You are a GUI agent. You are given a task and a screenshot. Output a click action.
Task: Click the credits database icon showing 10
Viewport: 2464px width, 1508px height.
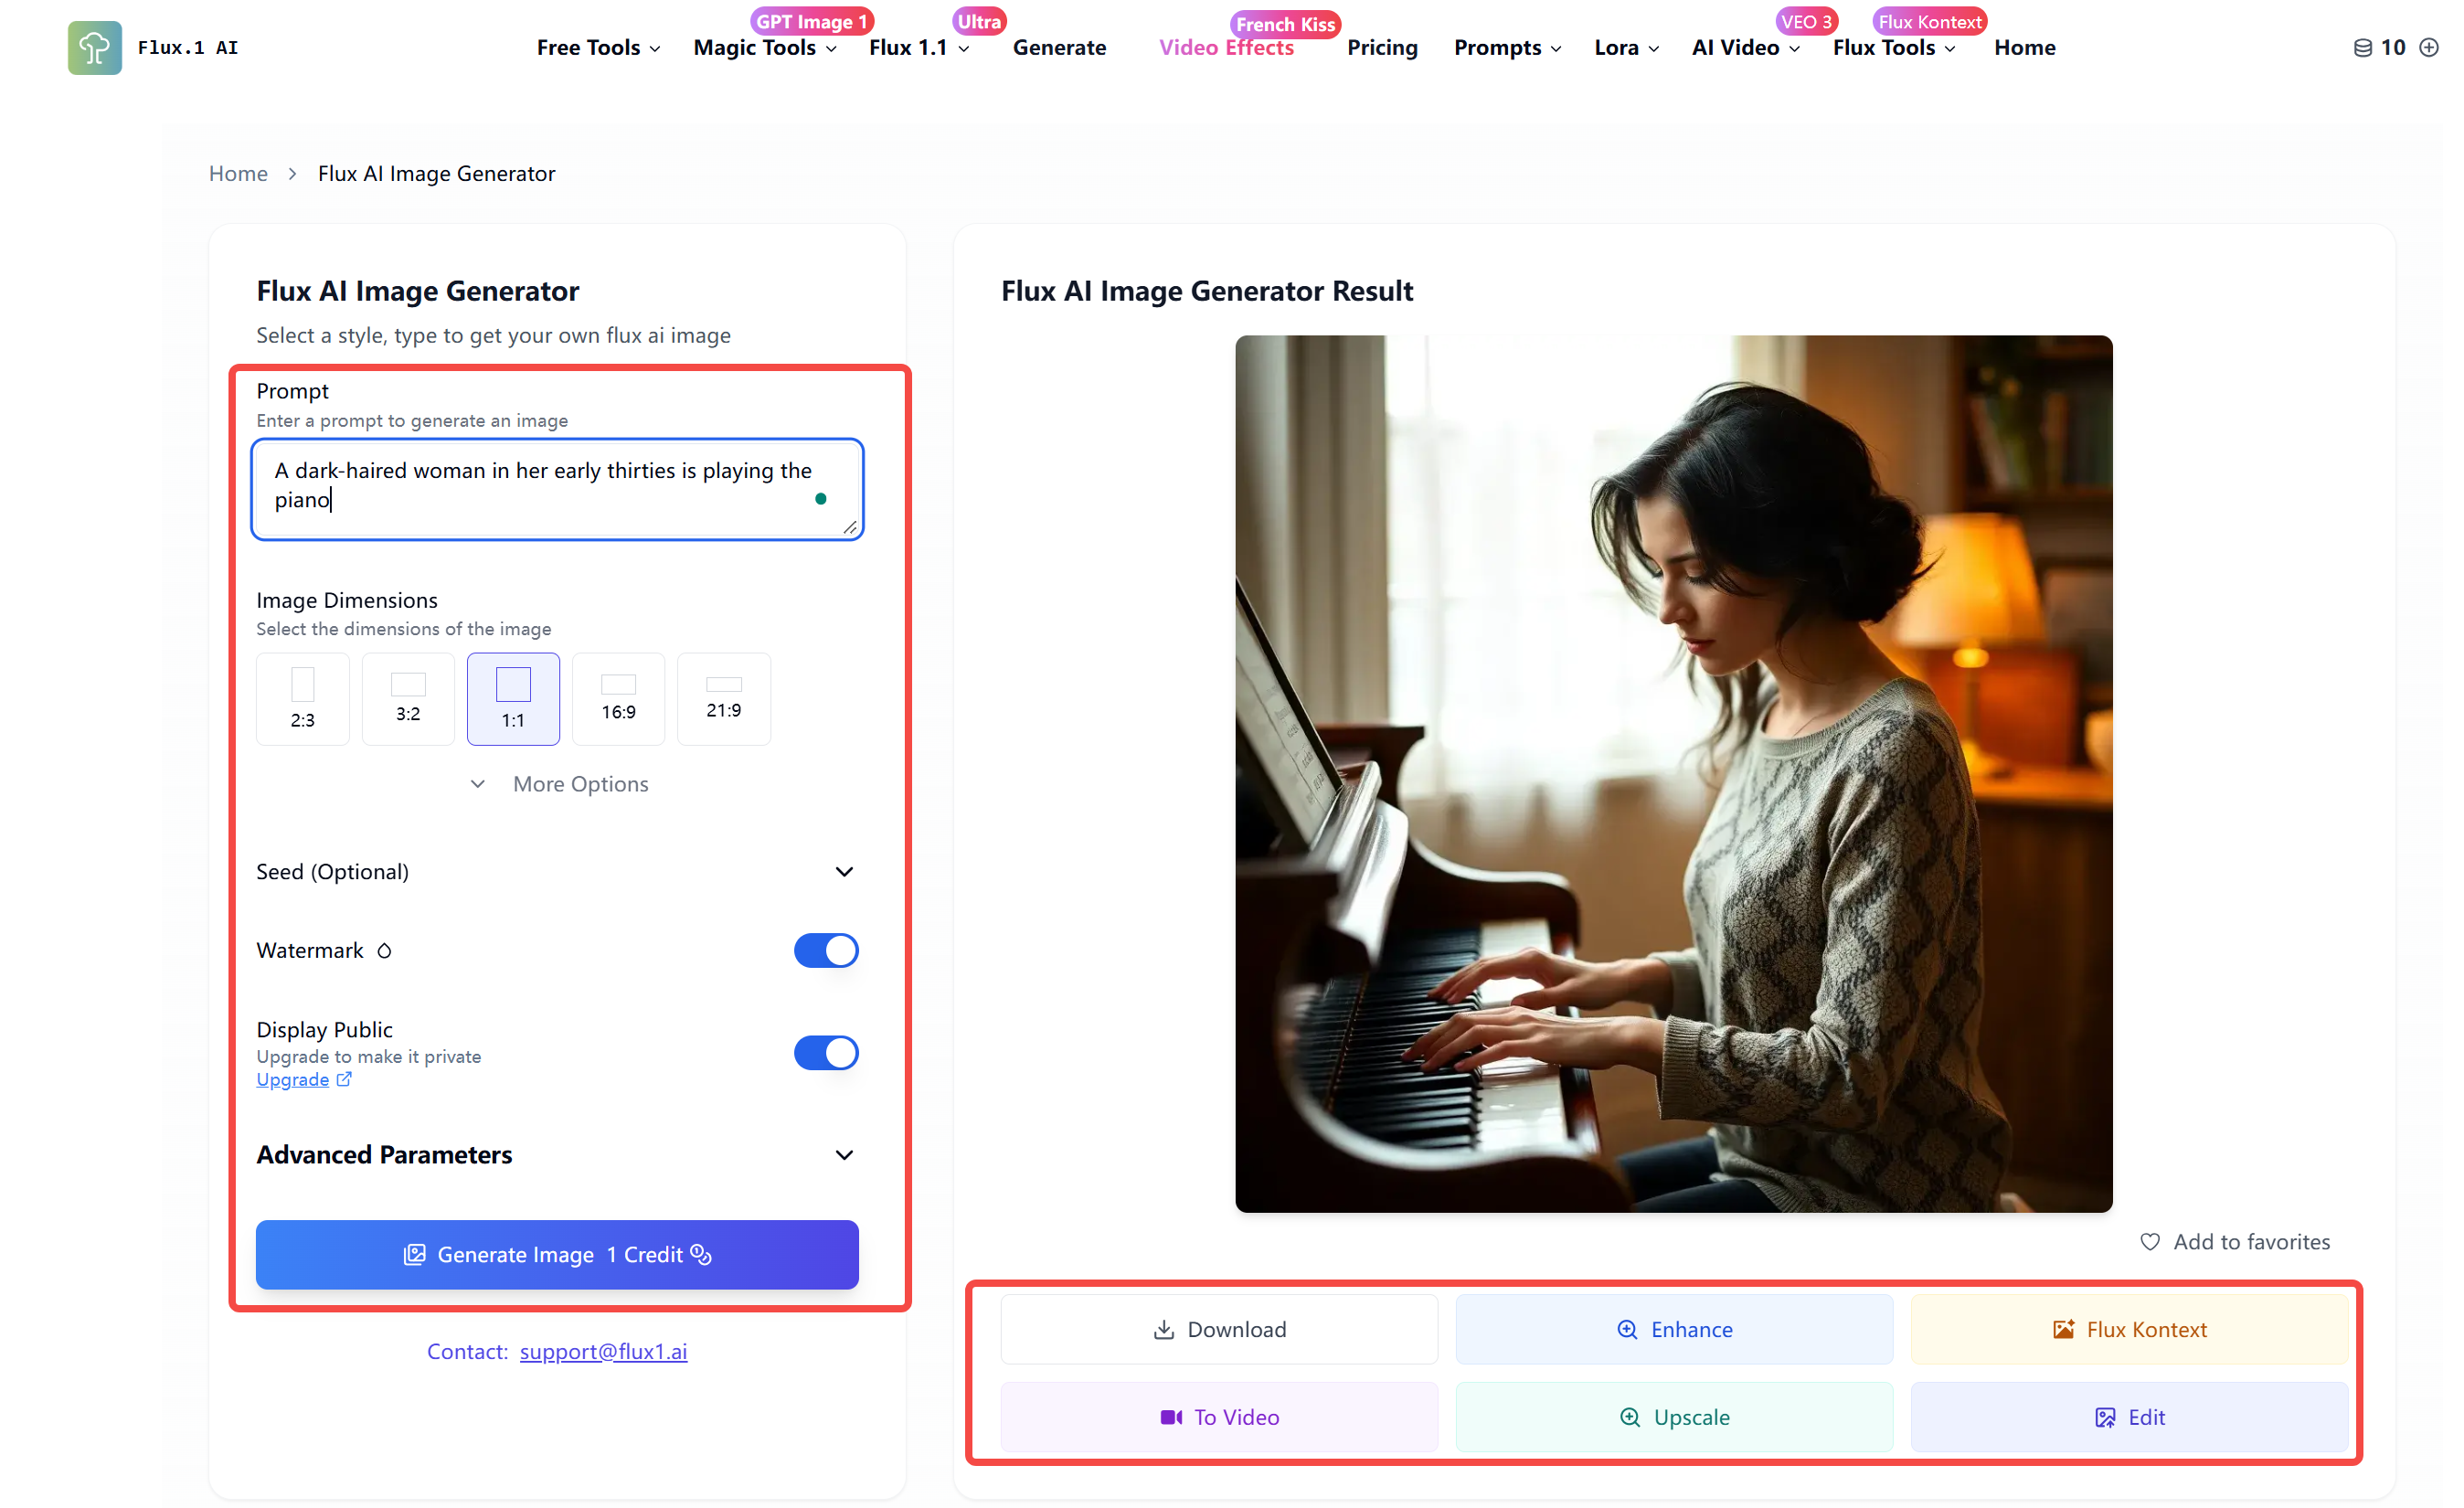(x=2363, y=47)
